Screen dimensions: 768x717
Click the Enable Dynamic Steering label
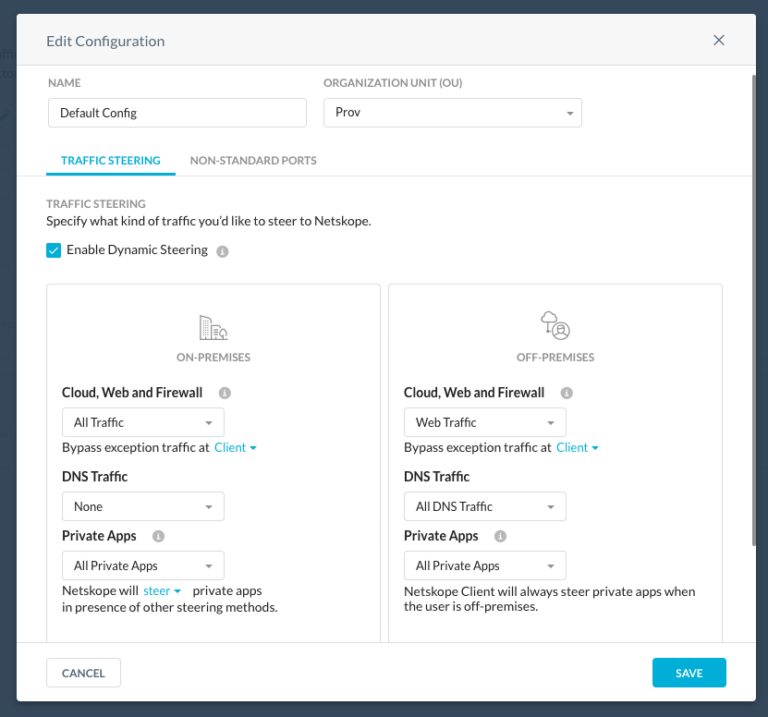click(x=137, y=250)
